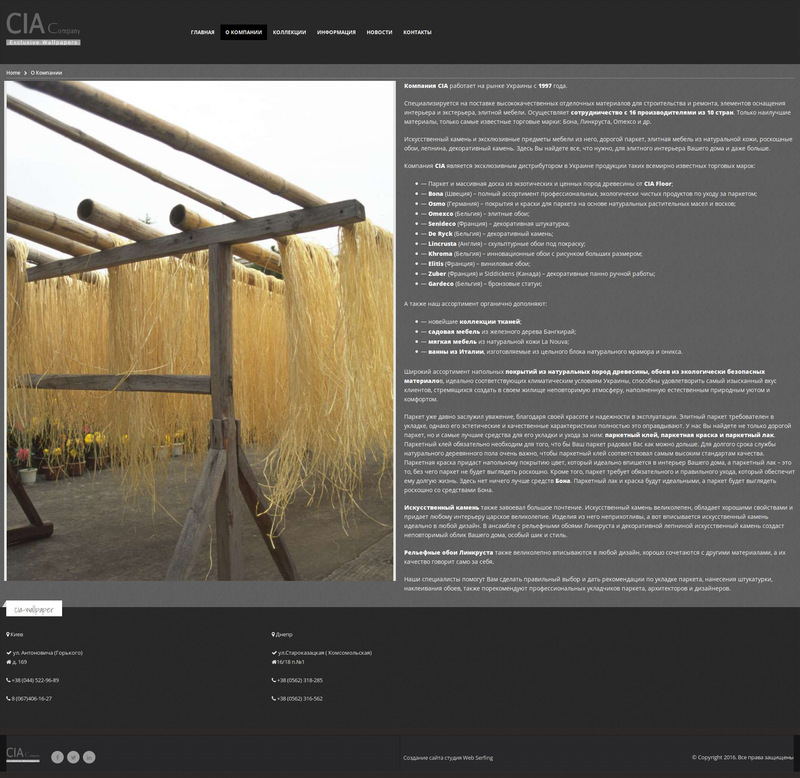Click the Создание сайта студия Web Serfing link
This screenshot has width=800, height=778.
[x=448, y=758]
